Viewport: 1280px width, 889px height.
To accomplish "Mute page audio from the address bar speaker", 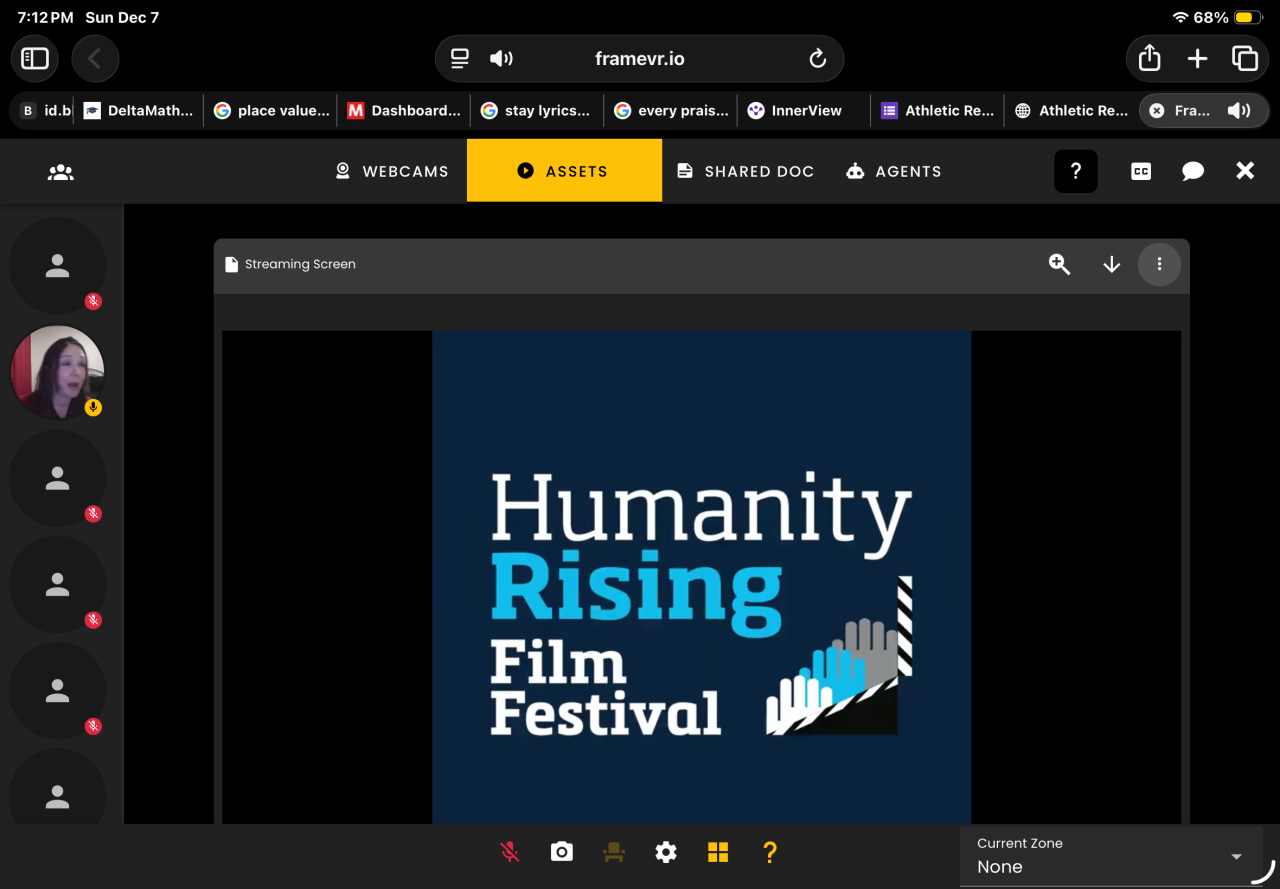I will tap(501, 59).
